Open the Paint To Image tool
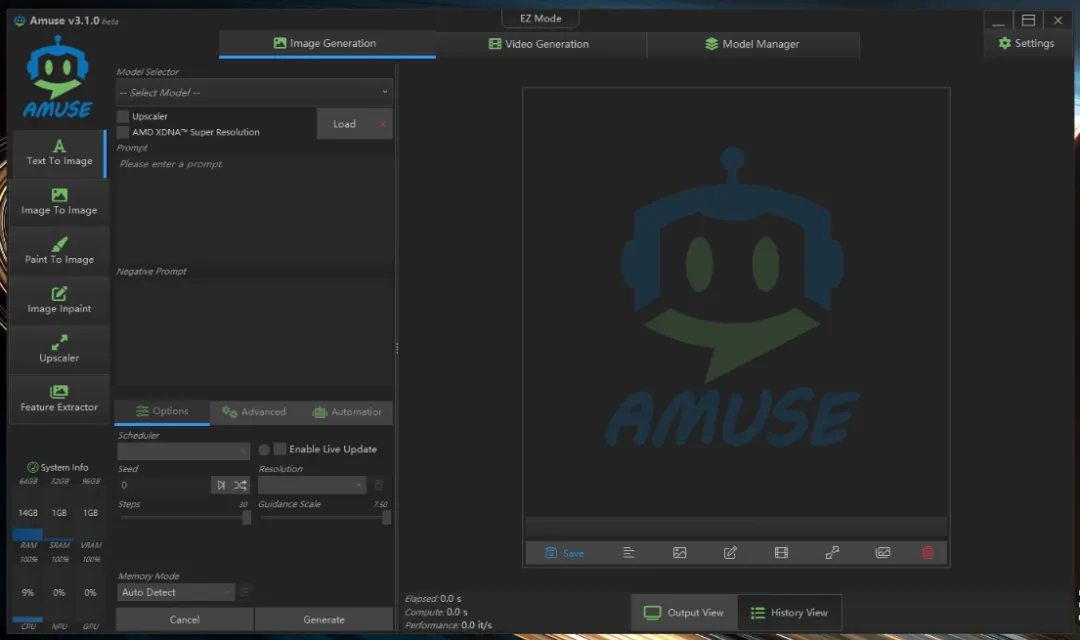1080x640 pixels. click(59, 251)
